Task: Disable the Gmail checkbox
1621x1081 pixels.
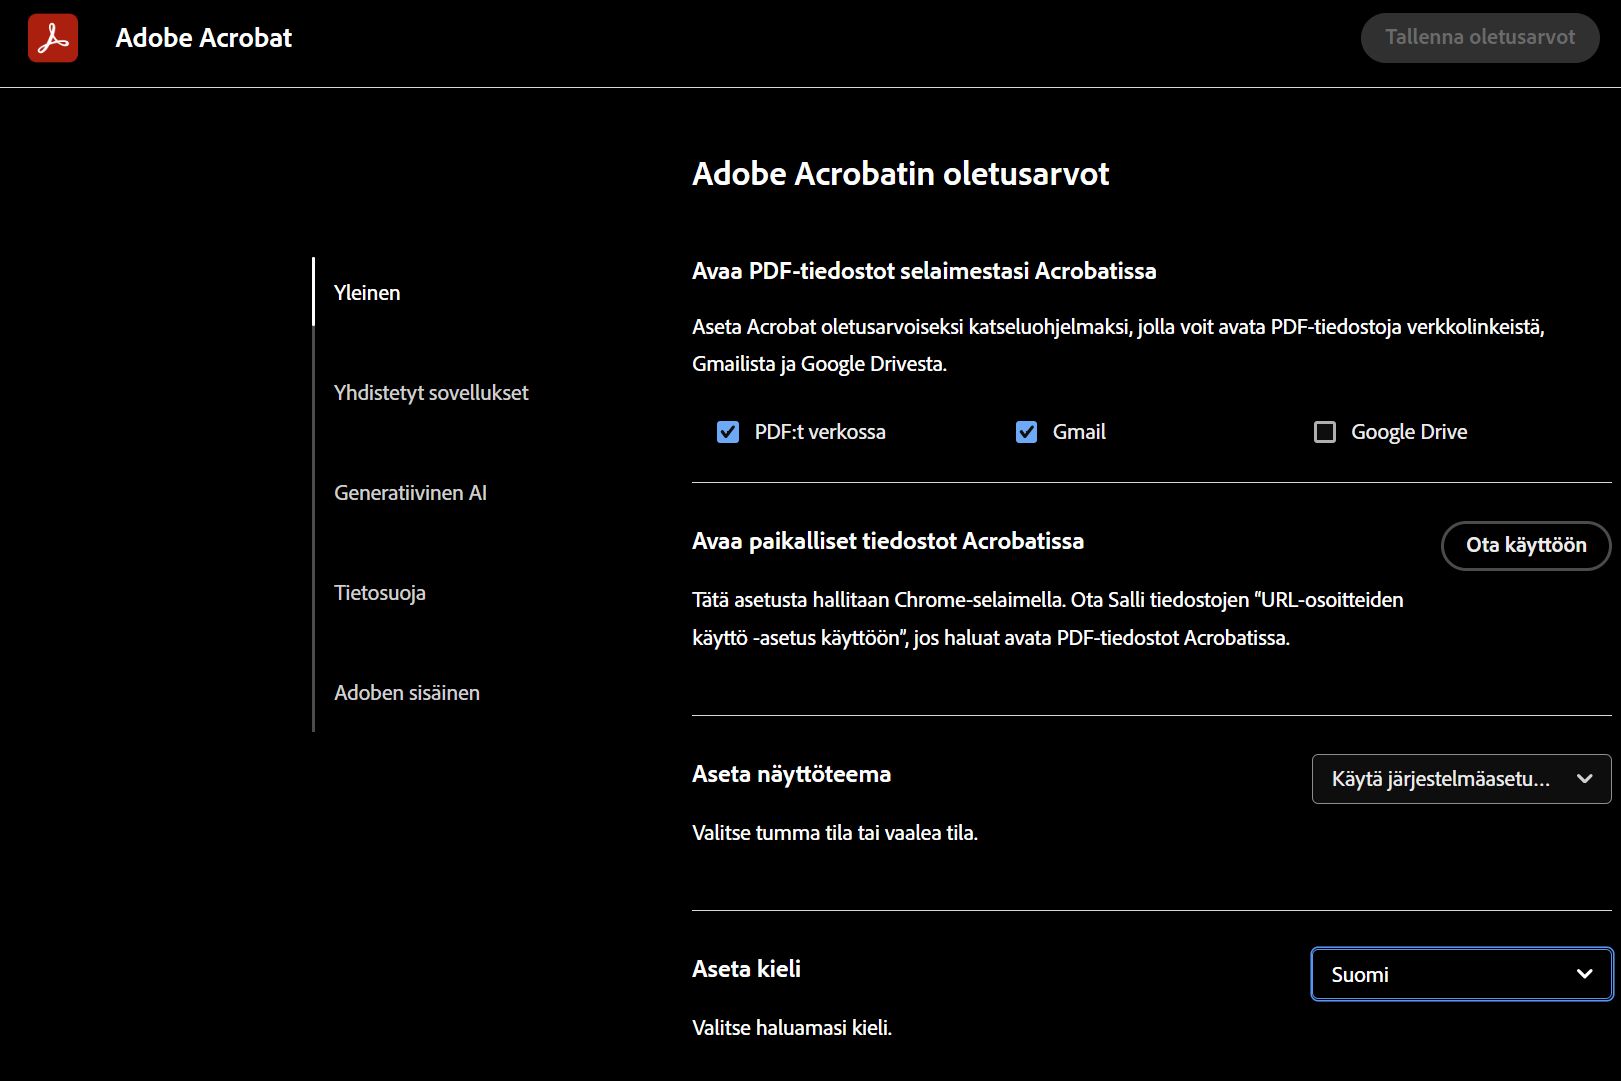Action: click(1026, 431)
